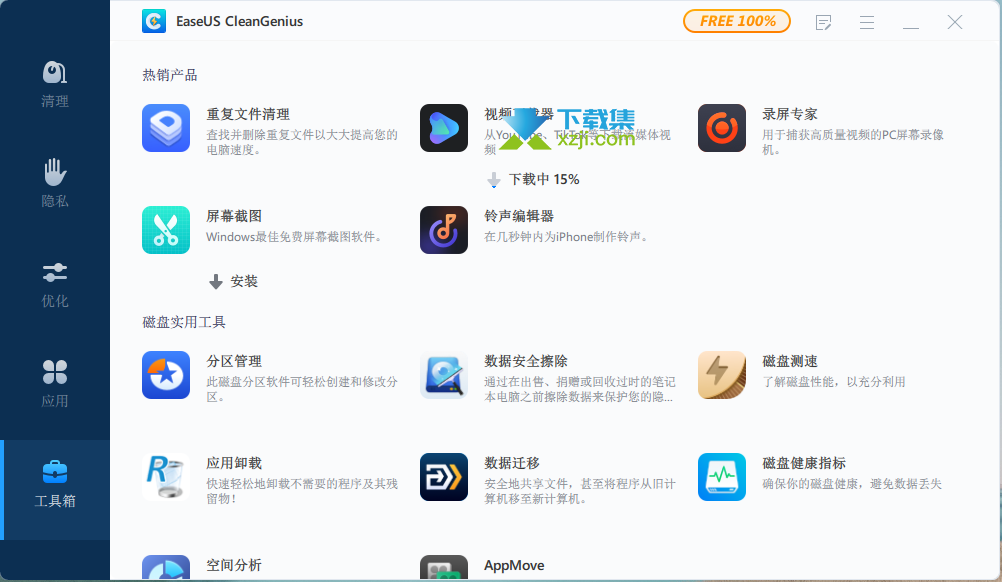Select the 数据安全擦除 data wipe icon

[x=443, y=375]
